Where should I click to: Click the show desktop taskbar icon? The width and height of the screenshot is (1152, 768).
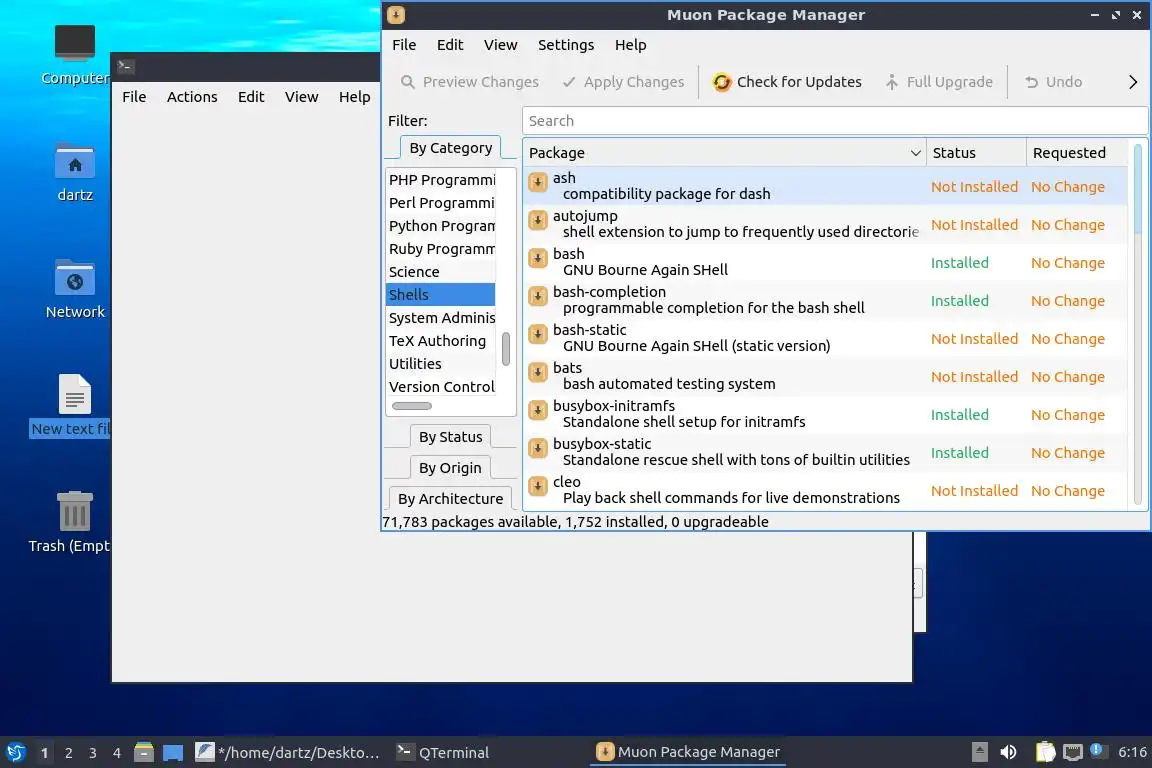coord(173,753)
